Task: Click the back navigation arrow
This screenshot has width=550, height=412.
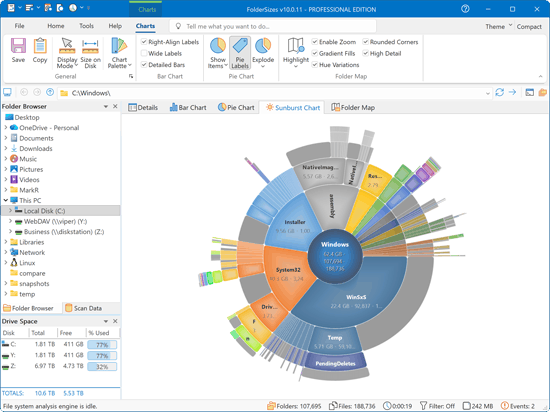Action: point(24,92)
